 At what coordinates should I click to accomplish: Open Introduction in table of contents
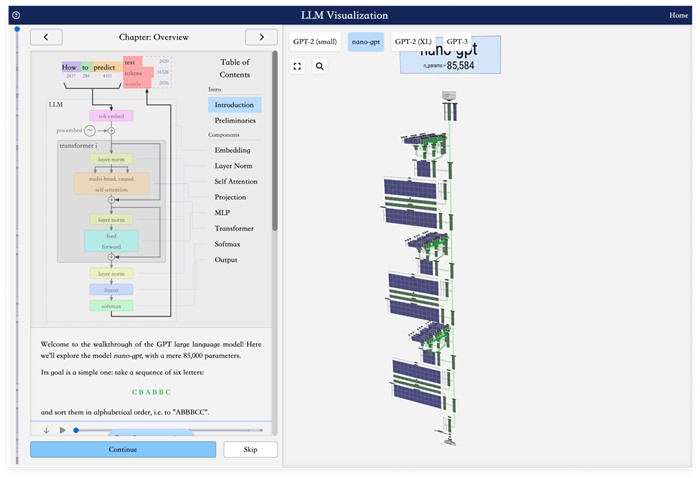pyautogui.click(x=234, y=105)
